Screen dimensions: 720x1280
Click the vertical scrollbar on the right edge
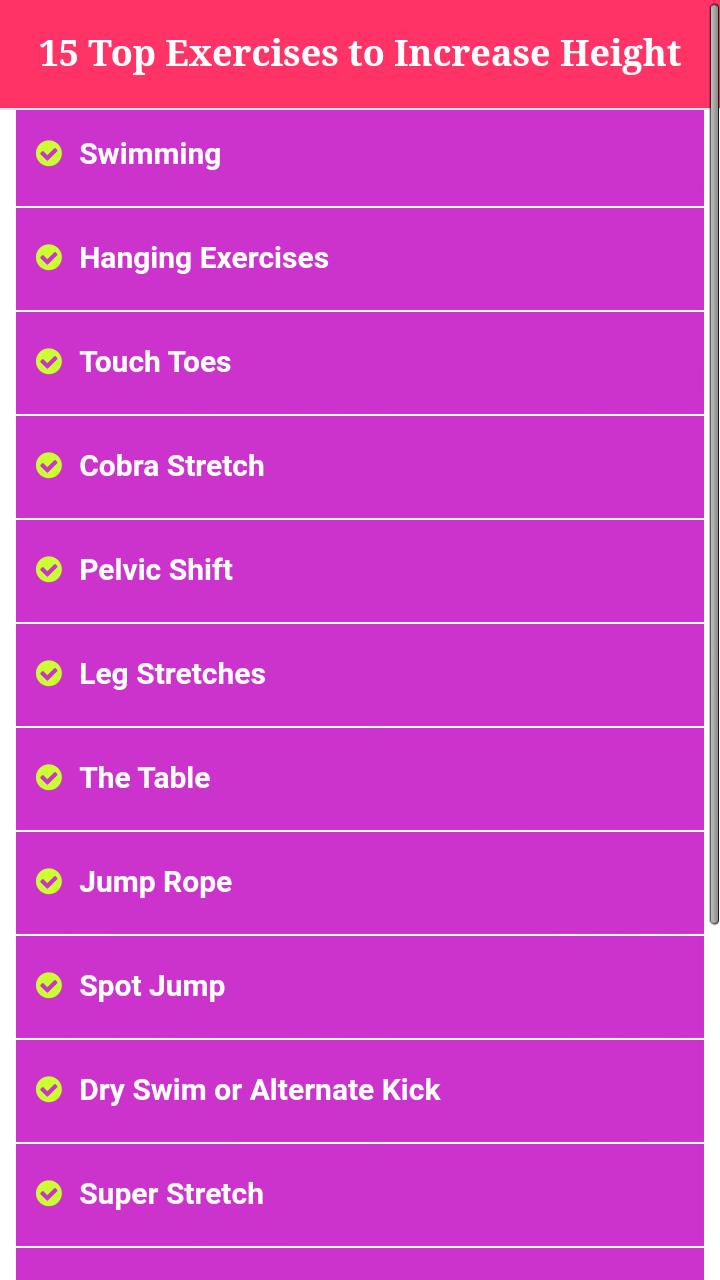(x=714, y=500)
